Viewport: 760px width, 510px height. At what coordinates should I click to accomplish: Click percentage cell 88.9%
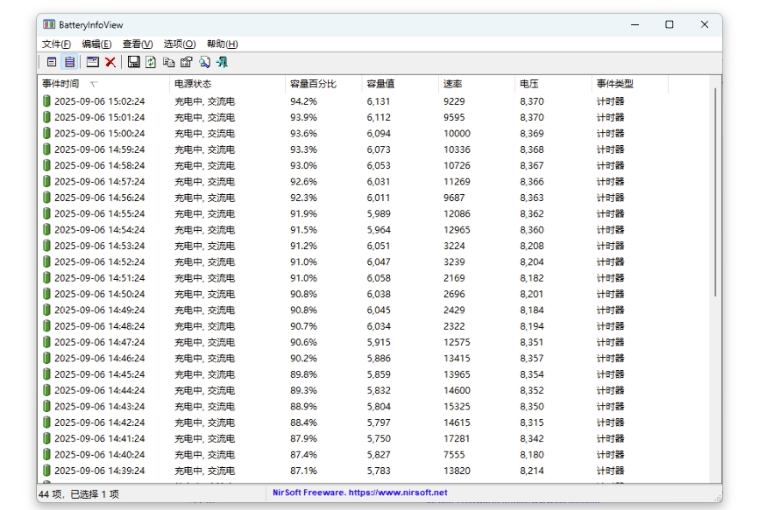point(303,406)
